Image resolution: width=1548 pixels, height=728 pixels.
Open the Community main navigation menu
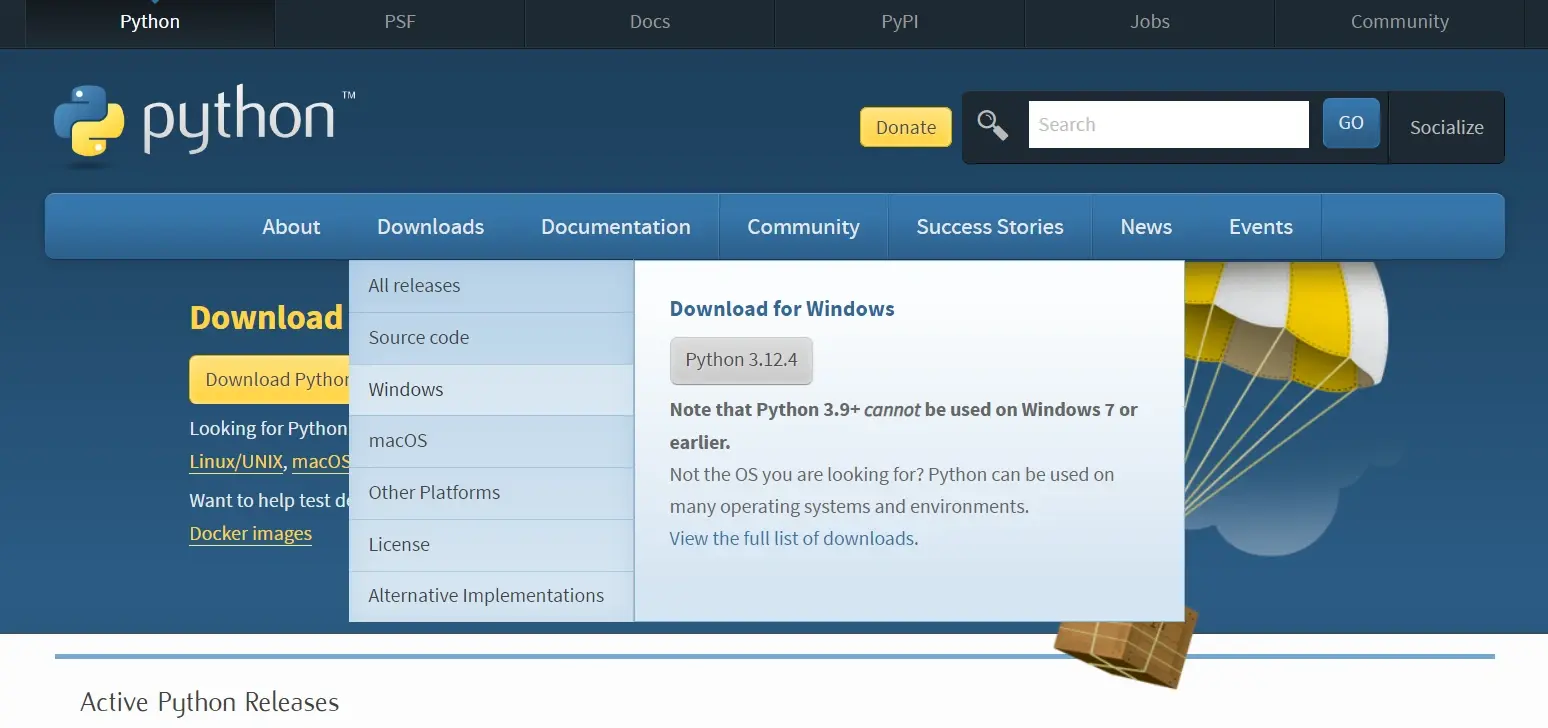[803, 227]
